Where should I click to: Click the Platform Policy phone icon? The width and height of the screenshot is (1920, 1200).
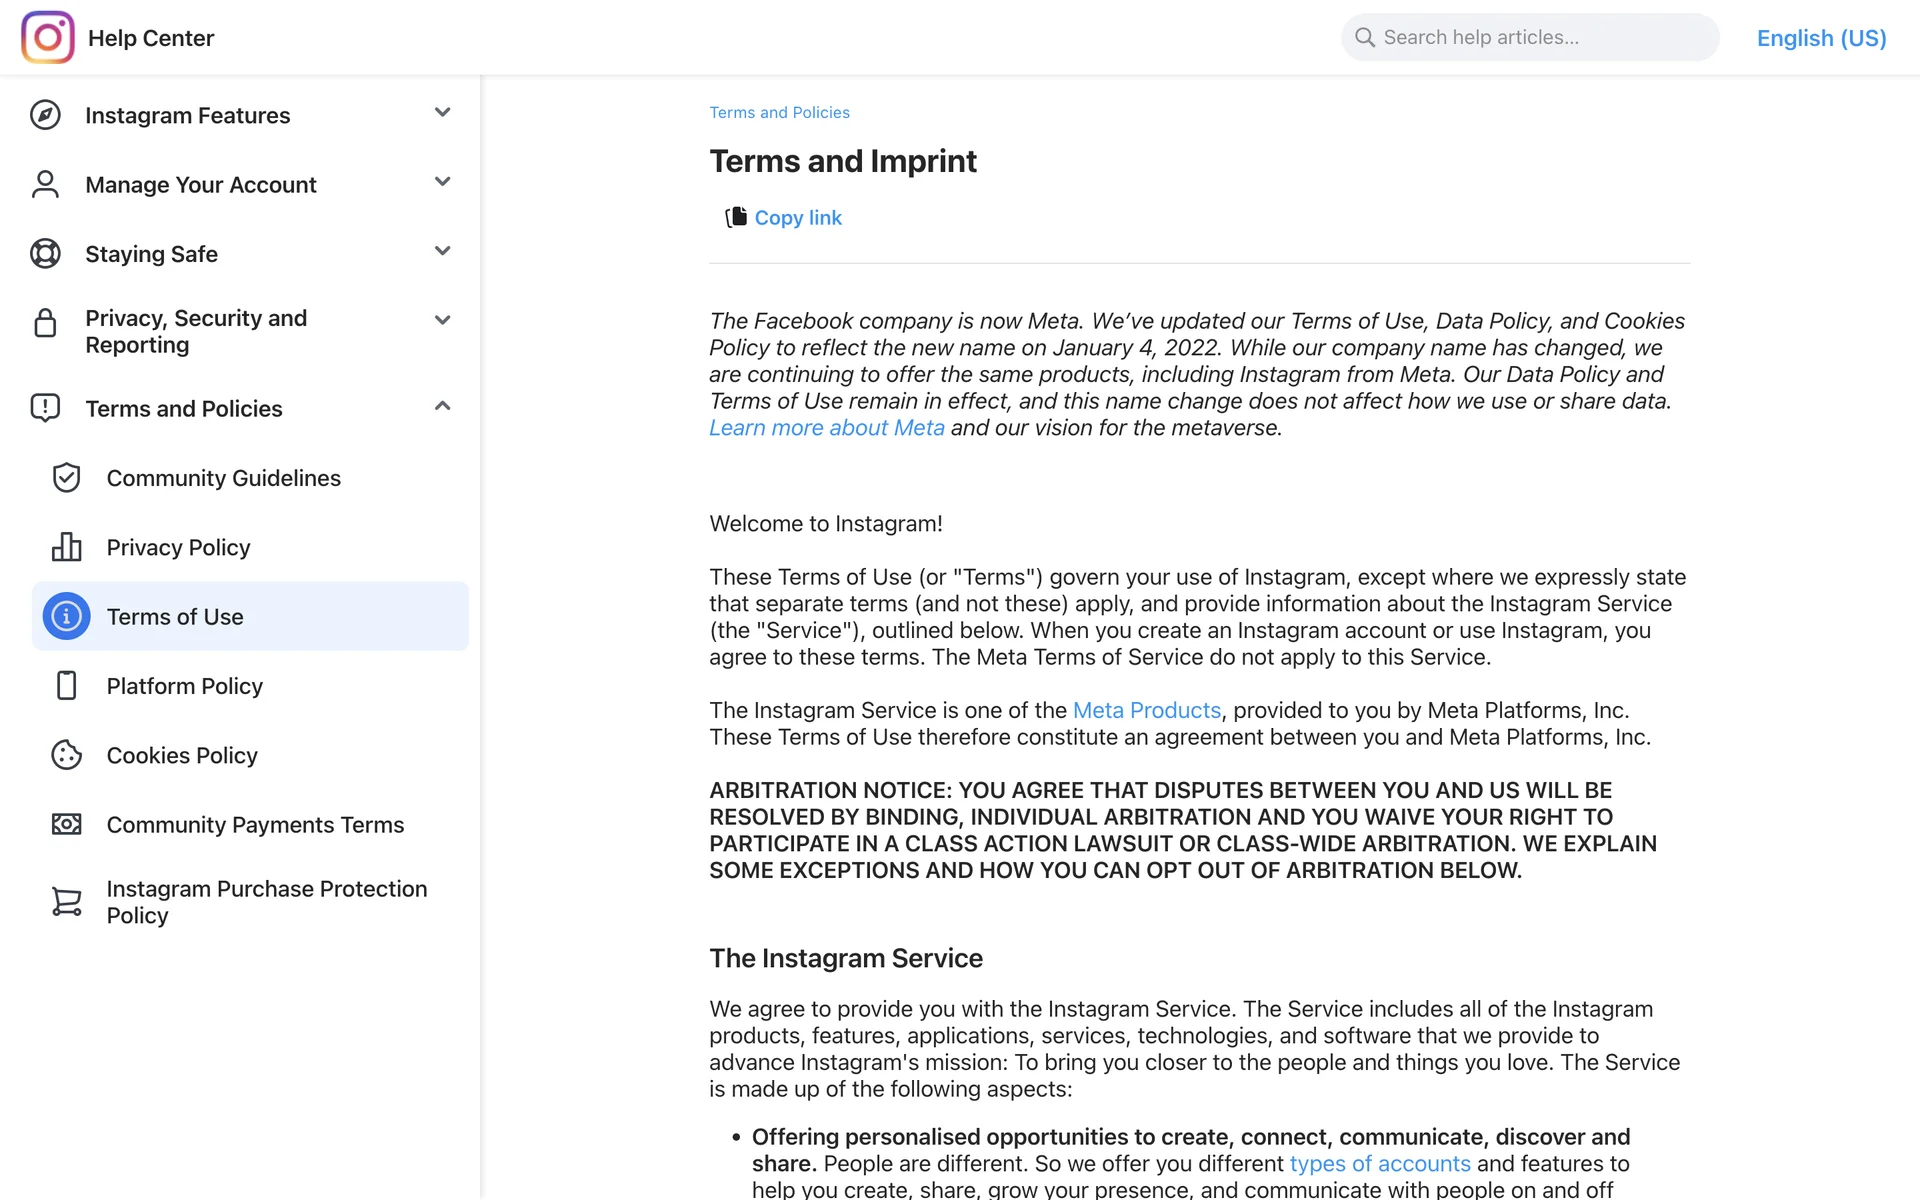(x=66, y=686)
